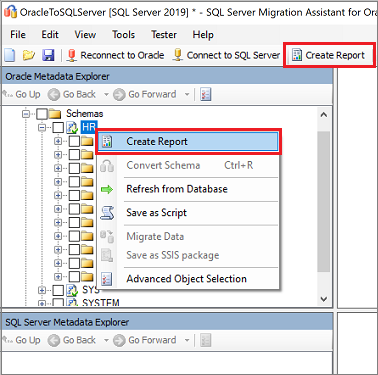This screenshot has width=378, height=375.
Task: Click the Create Report context menu icon
Action: click(107, 142)
